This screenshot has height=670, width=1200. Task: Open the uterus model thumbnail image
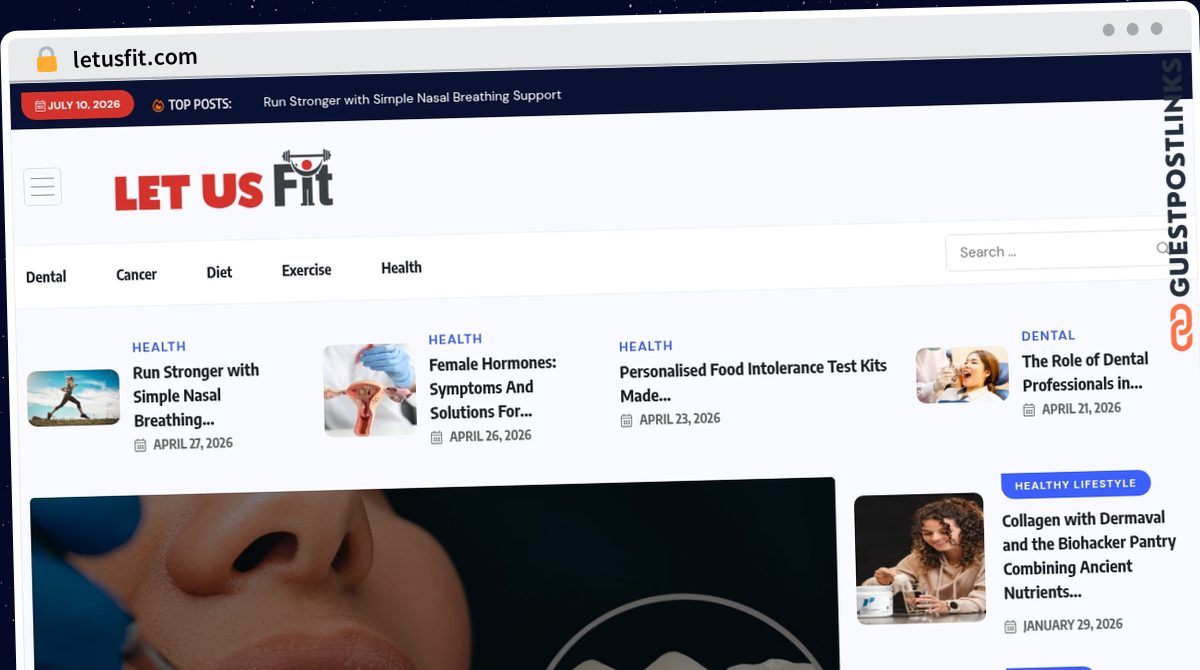(x=370, y=390)
